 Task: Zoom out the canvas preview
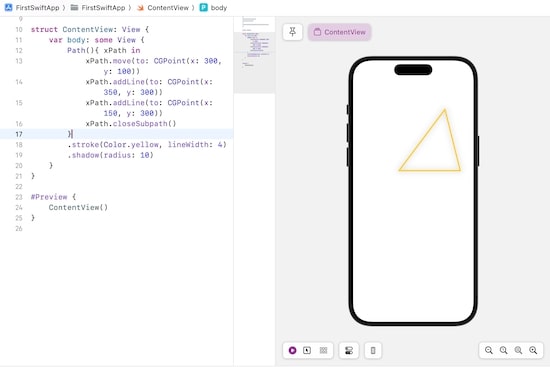pos(489,350)
